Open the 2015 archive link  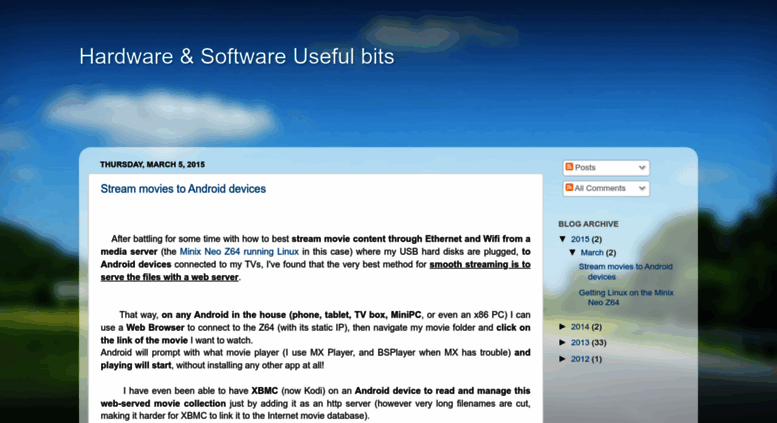coord(580,239)
